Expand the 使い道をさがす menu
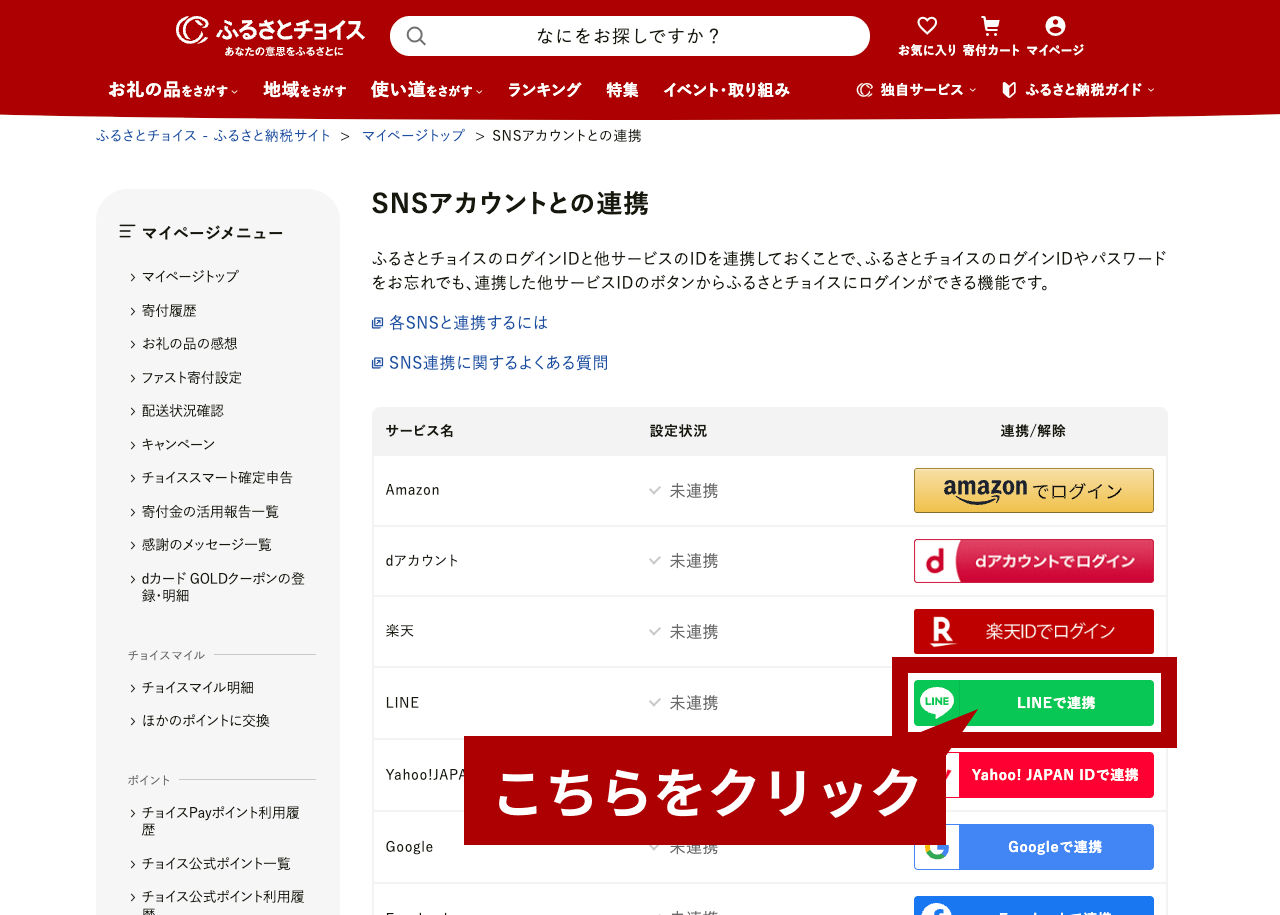Viewport: 1280px width, 915px height. click(427, 90)
